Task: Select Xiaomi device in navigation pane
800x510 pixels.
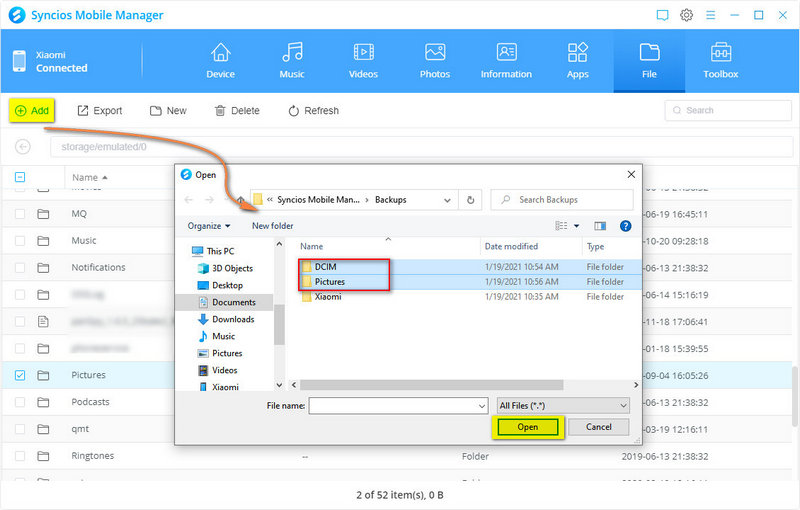Action: (x=218, y=387)
